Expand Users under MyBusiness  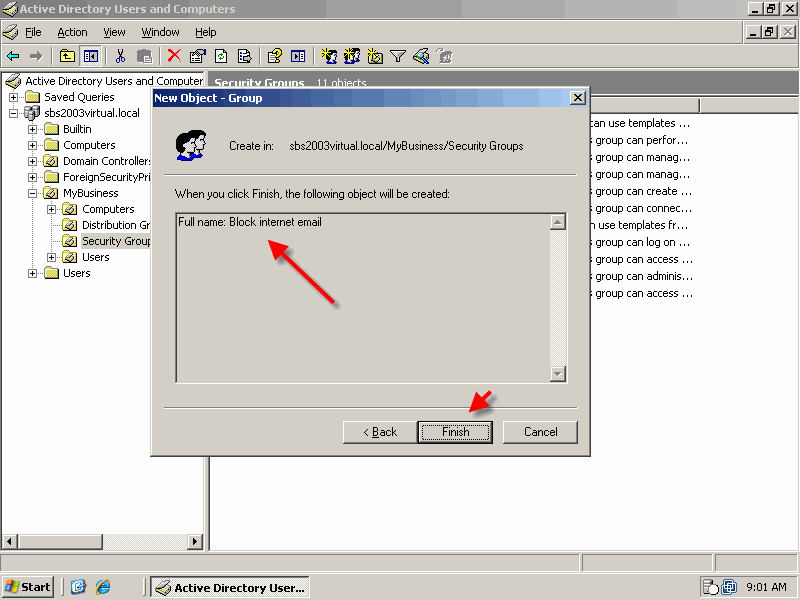(52, 257)
